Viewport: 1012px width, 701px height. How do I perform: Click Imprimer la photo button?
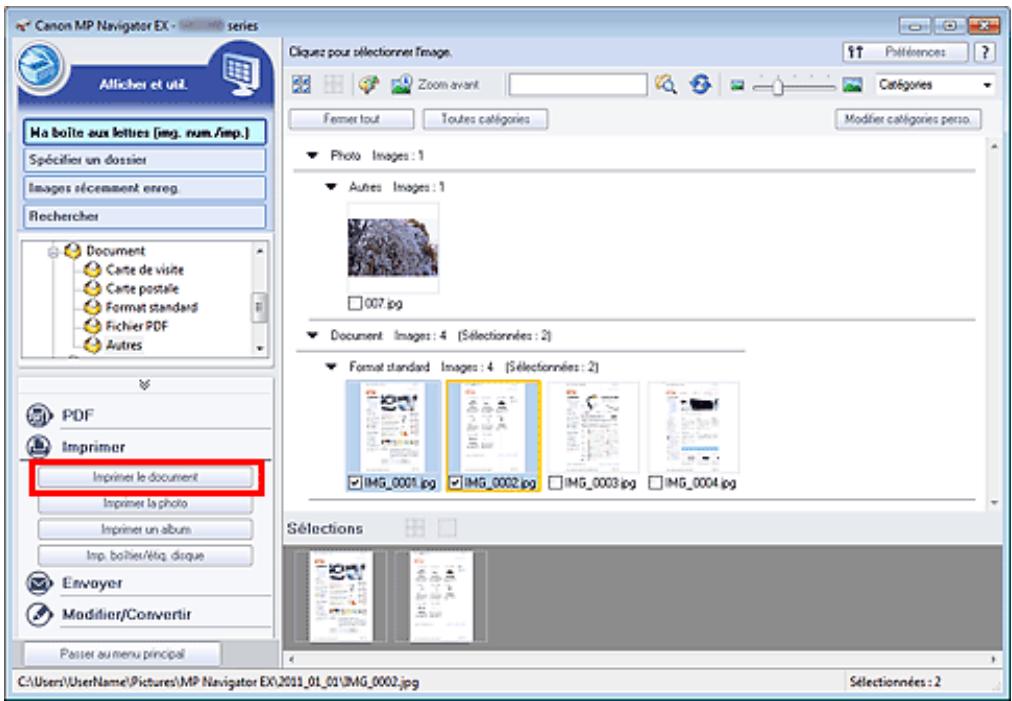(x=145, y=503)
